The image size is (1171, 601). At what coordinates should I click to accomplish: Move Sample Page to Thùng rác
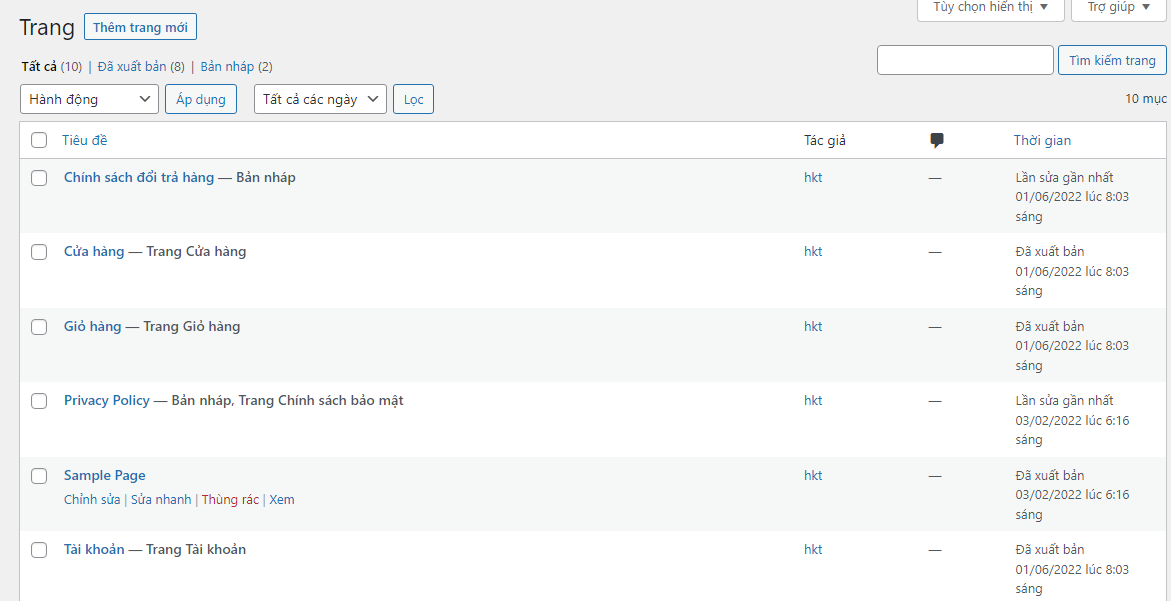[x=230, y=500]
